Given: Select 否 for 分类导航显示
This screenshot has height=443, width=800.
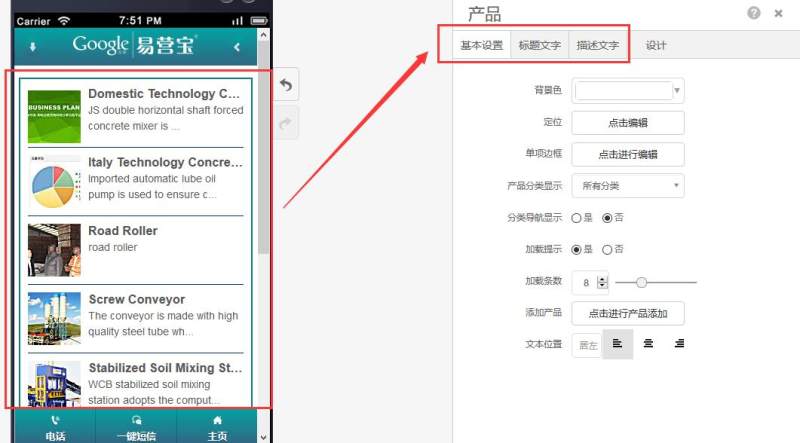Looking at the screenshot, I should point(607,218).
